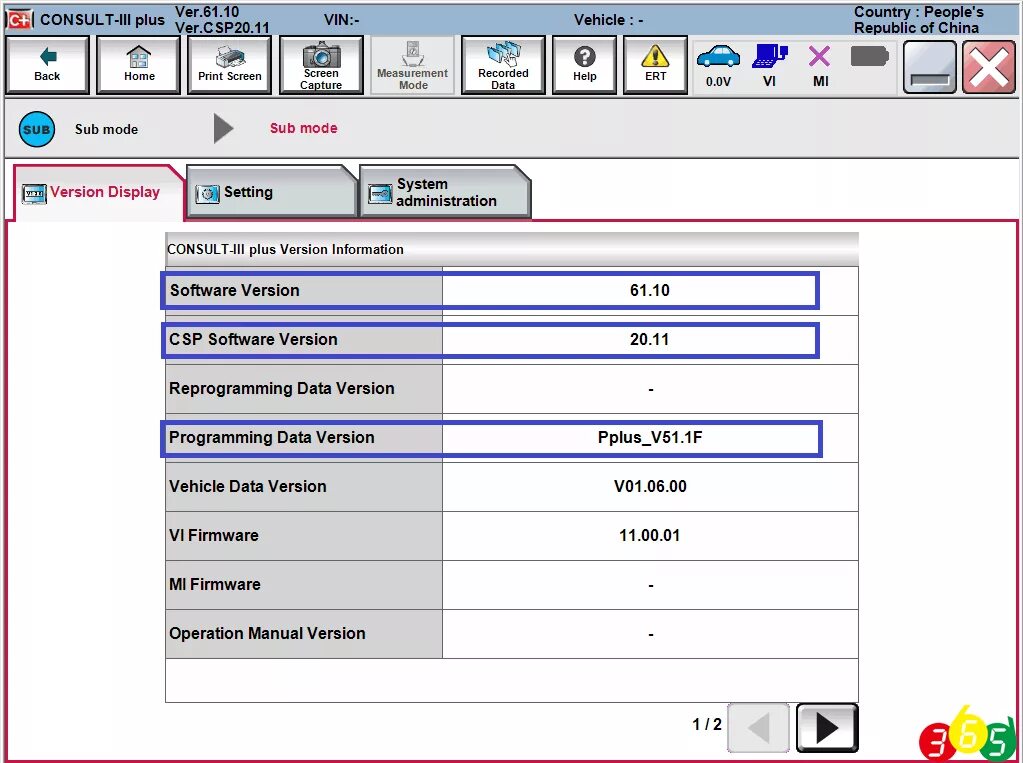Click the Software Version label
1023x763 pixels.
pos(234,290)
